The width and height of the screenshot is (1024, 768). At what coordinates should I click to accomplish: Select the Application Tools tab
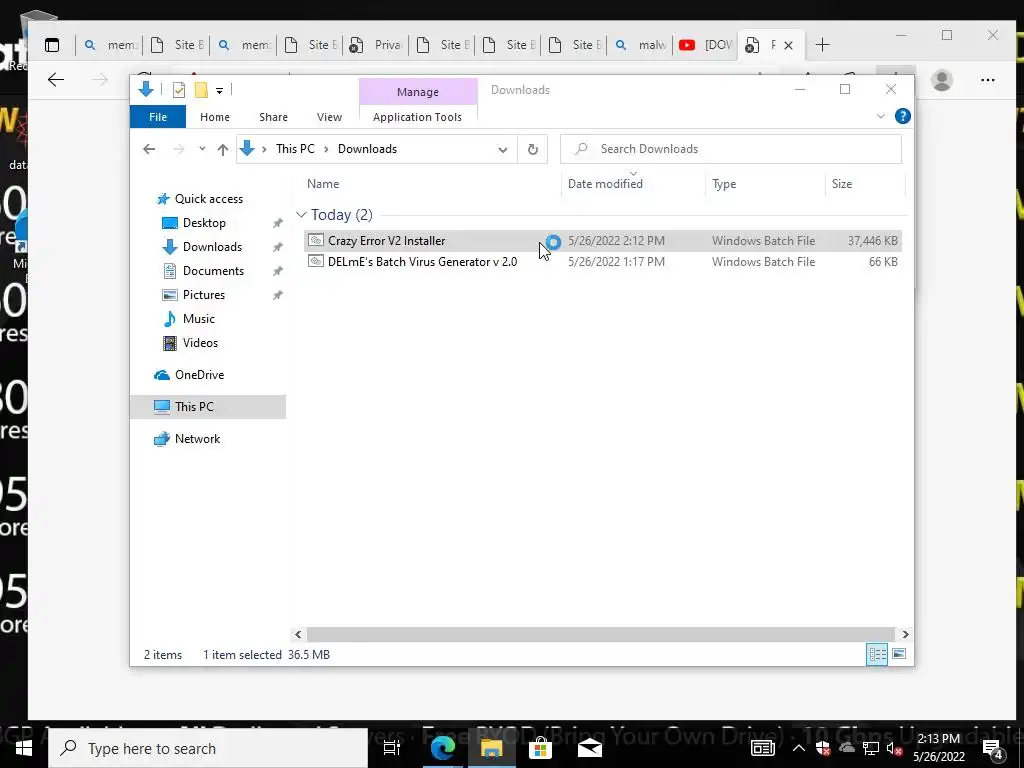tap(417, 117)
